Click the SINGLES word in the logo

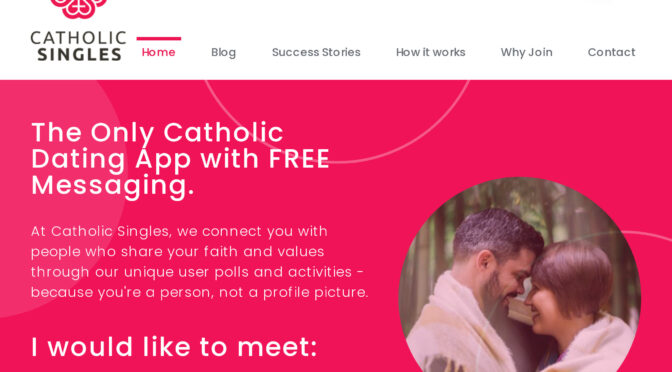coord(79,54)
